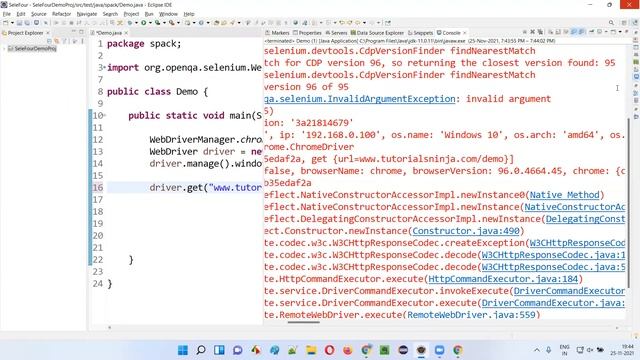Open the Window menu
Screen dimensions: 640x360
click(x=168, y=14)
